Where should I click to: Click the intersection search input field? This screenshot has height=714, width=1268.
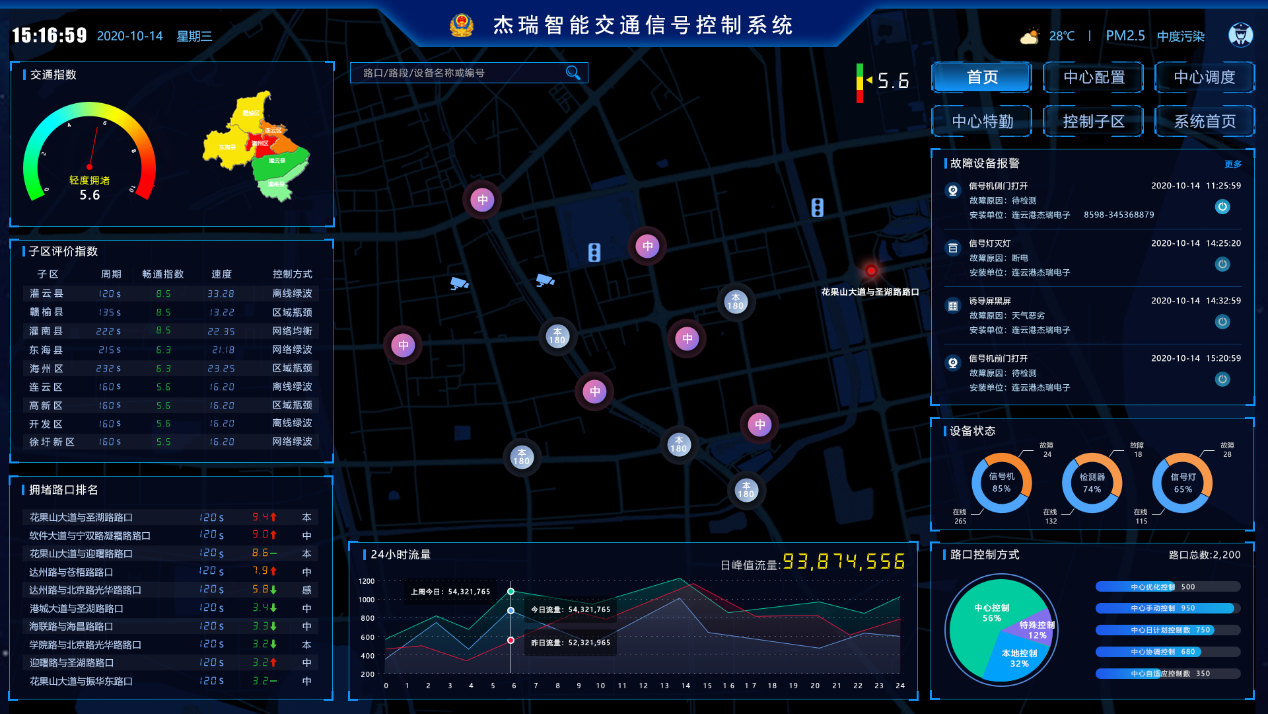(460, 73)
